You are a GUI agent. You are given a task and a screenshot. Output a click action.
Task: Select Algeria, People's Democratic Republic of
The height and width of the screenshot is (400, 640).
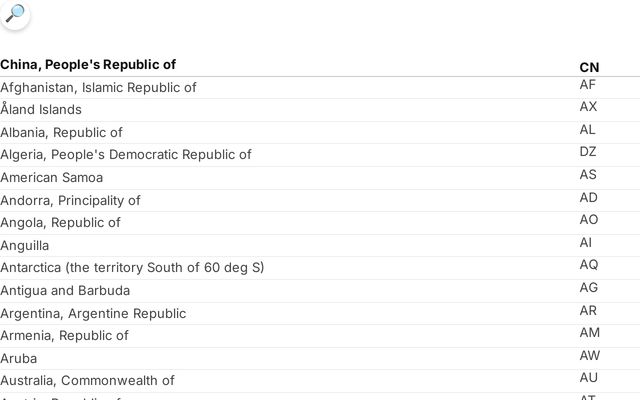(125, 155)
